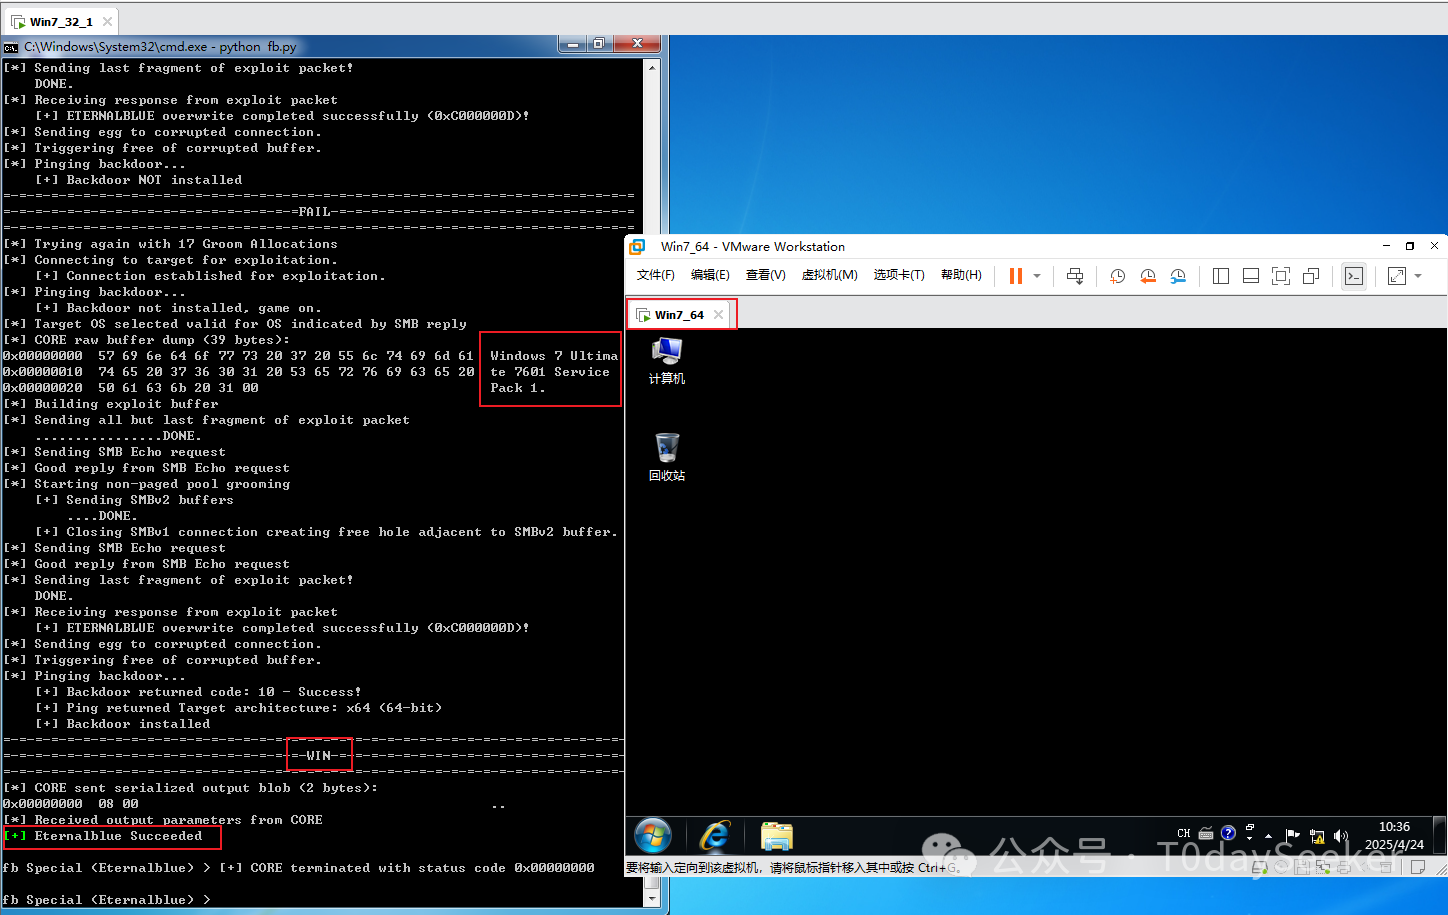Open the 查看(V) menu
Screen dimensions: 1448x915
tap(765, 275)
